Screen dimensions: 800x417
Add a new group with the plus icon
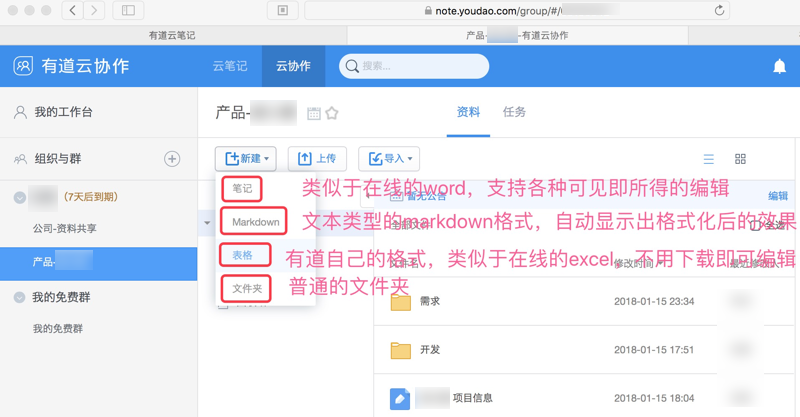pyautogui.click(x=172, y=159)
